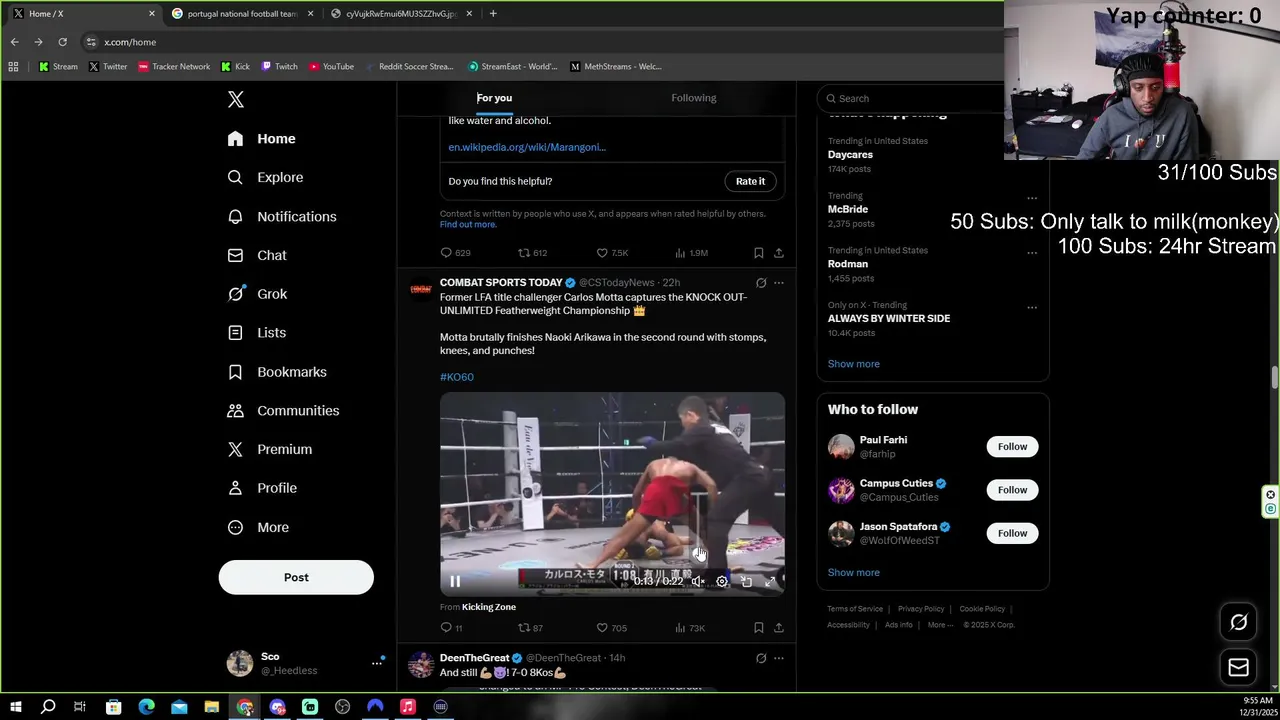Open the floating messages button

tap(1238, 667)
